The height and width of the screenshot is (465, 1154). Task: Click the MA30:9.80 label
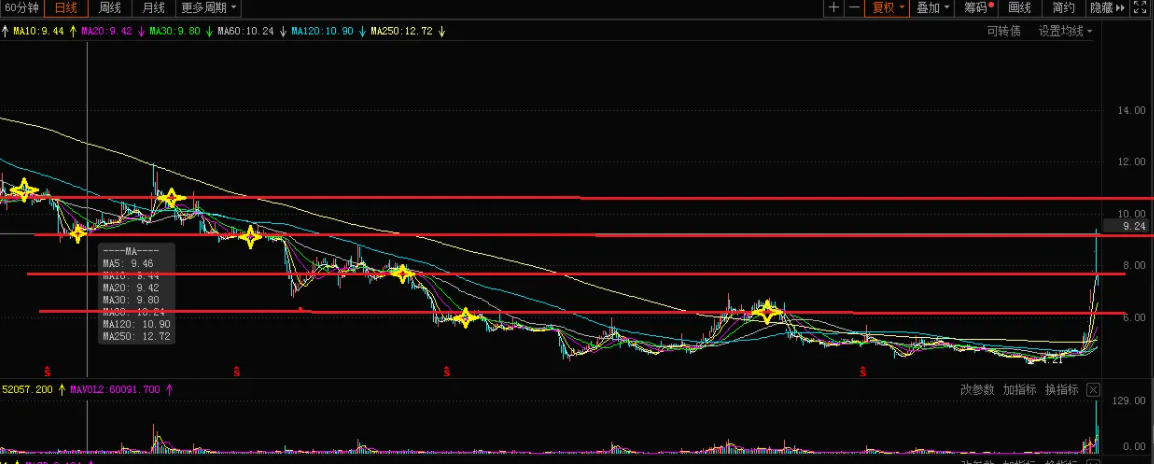174,31
